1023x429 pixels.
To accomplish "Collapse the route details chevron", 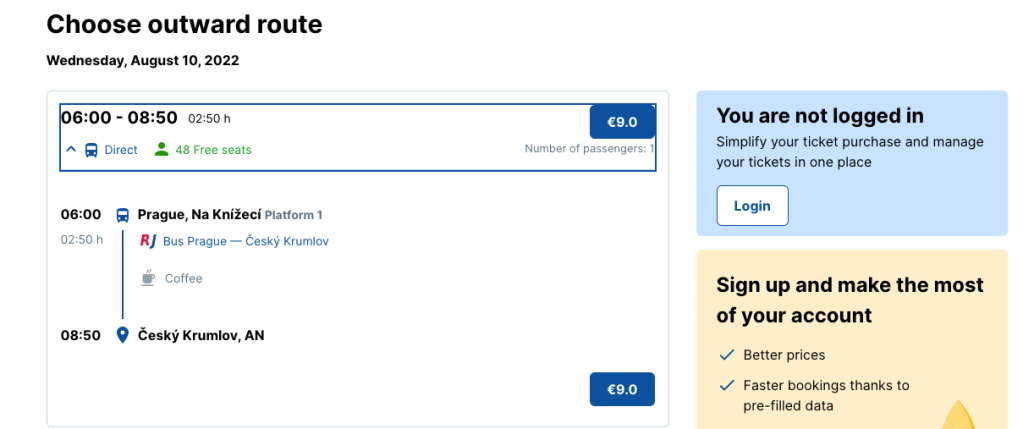I will click(71, 150).
